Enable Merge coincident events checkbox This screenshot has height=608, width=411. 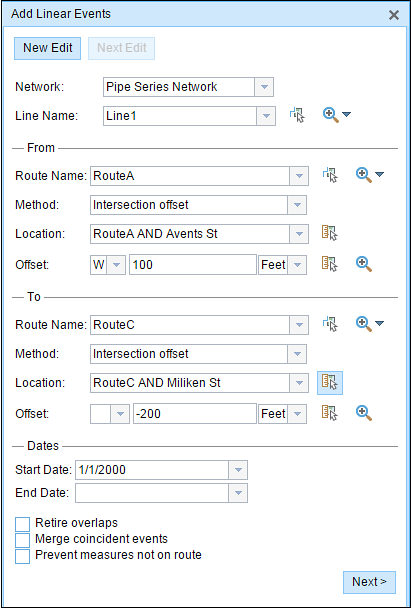coord(22,541)
